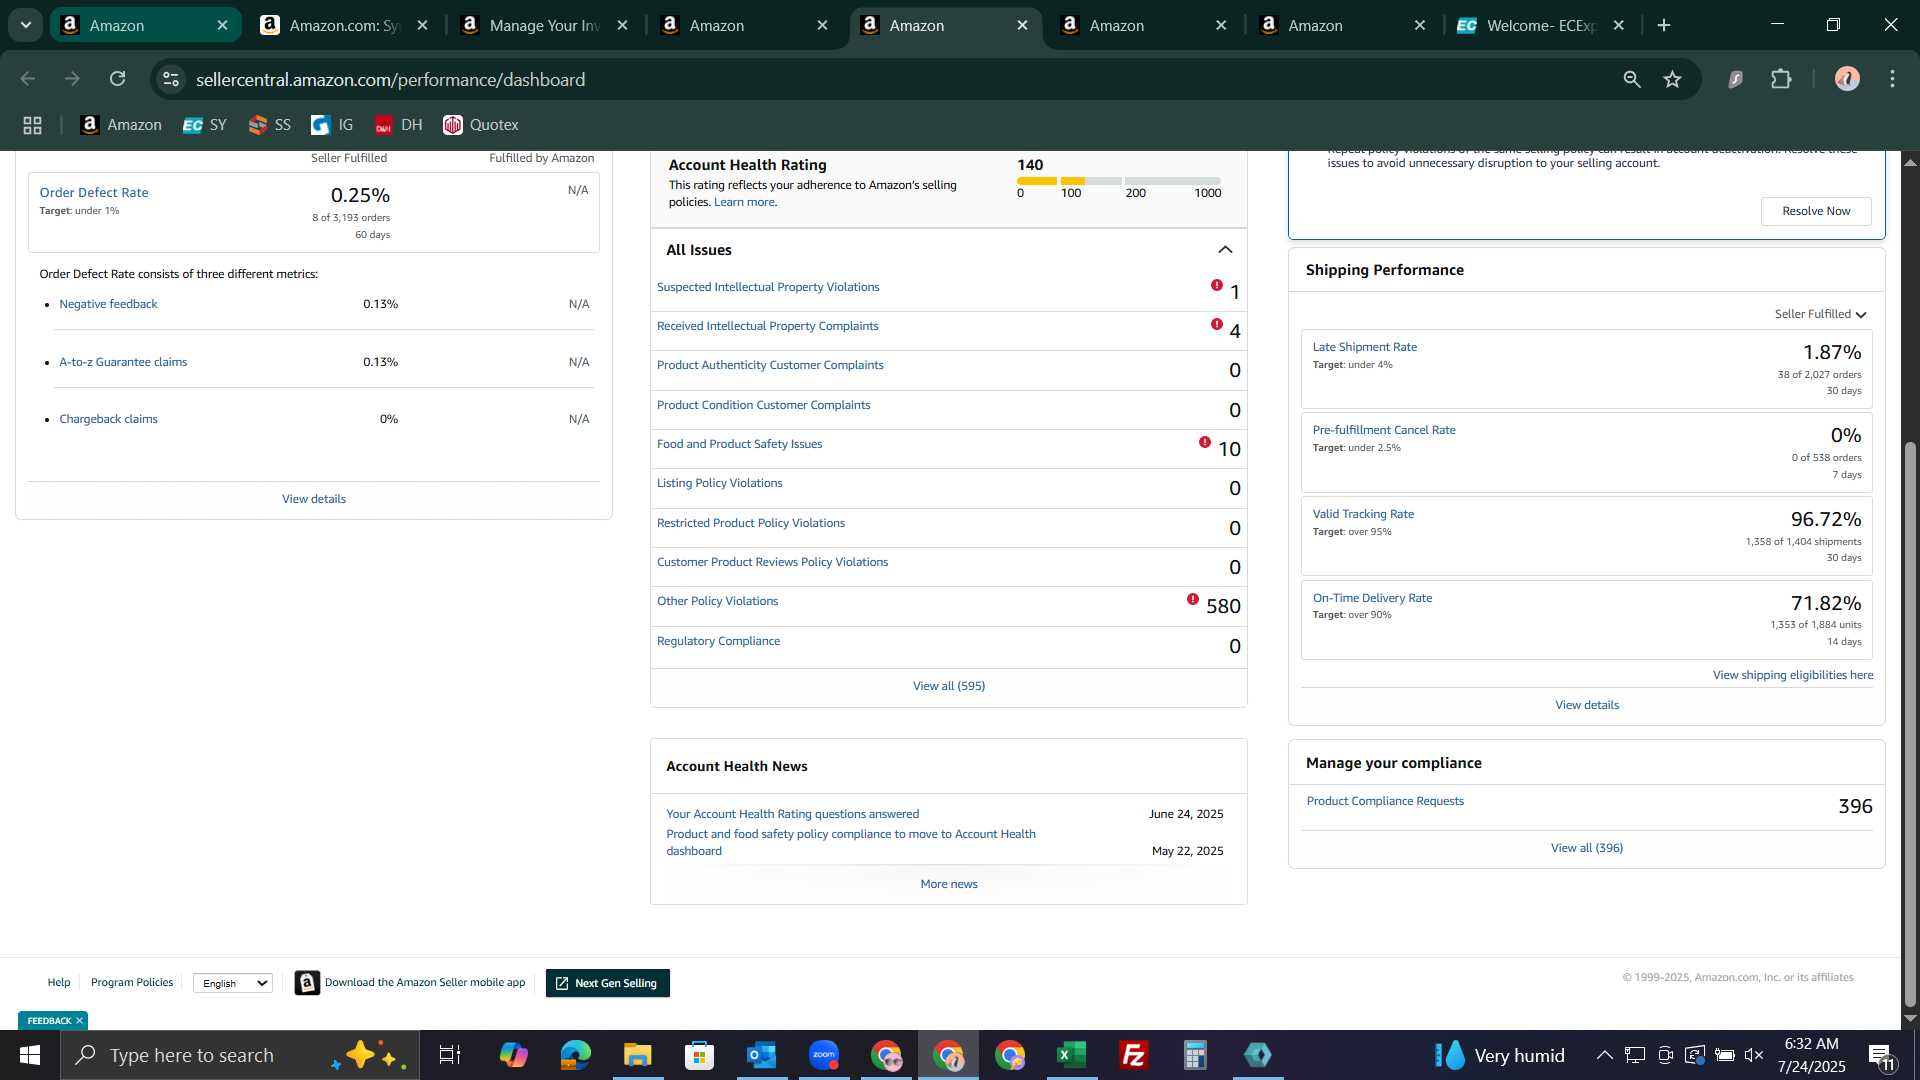Open Zoom from taskbar
This screenshot has width=1920, height=1080.
[824, 1055]
